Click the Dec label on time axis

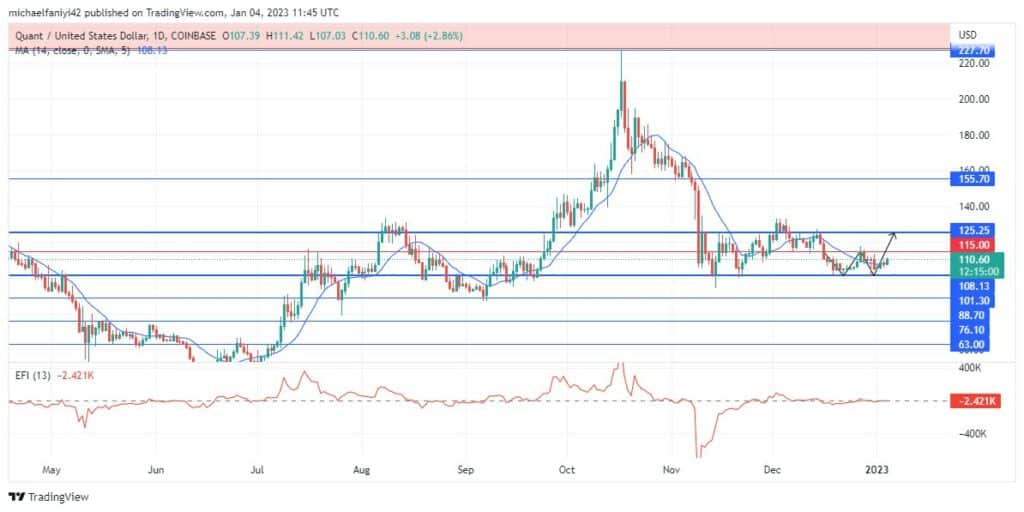[773, 469]
